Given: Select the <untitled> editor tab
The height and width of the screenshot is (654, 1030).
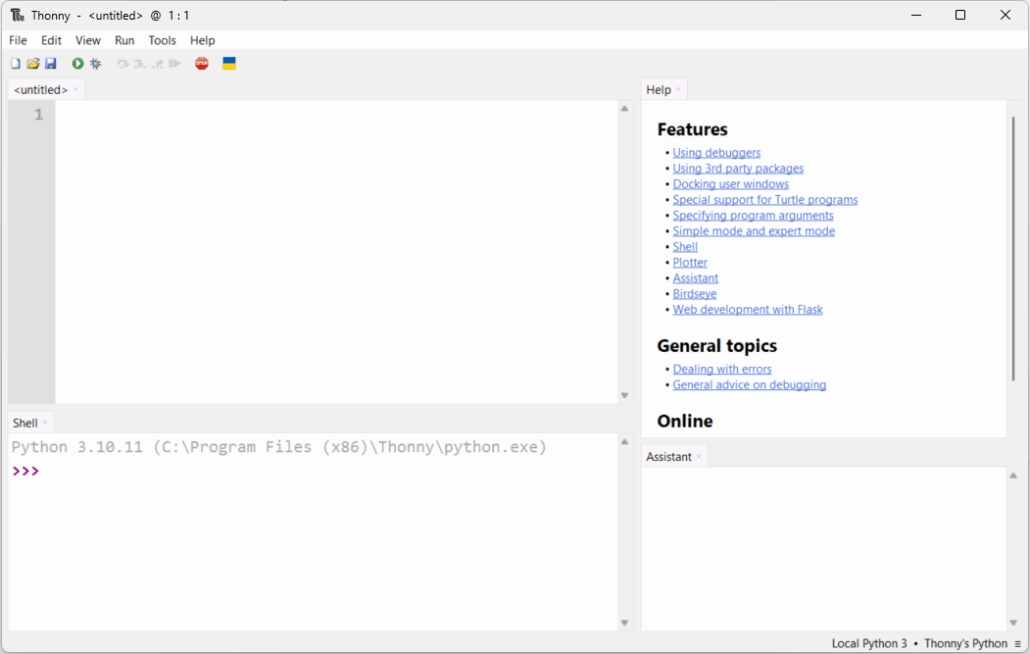Looking at the screenshot, I should [41, 90].
